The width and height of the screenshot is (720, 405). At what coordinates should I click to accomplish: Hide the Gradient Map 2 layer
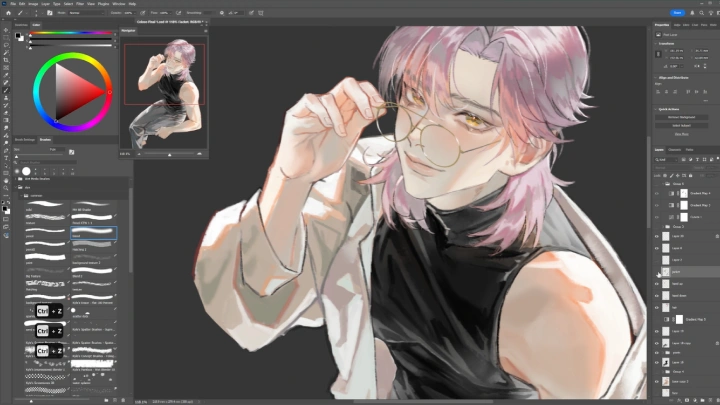657,205
